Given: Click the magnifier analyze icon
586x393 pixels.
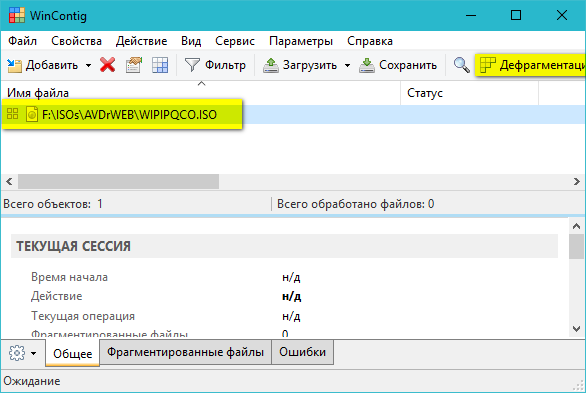Looking at the screenshot, I should [462, 65].
